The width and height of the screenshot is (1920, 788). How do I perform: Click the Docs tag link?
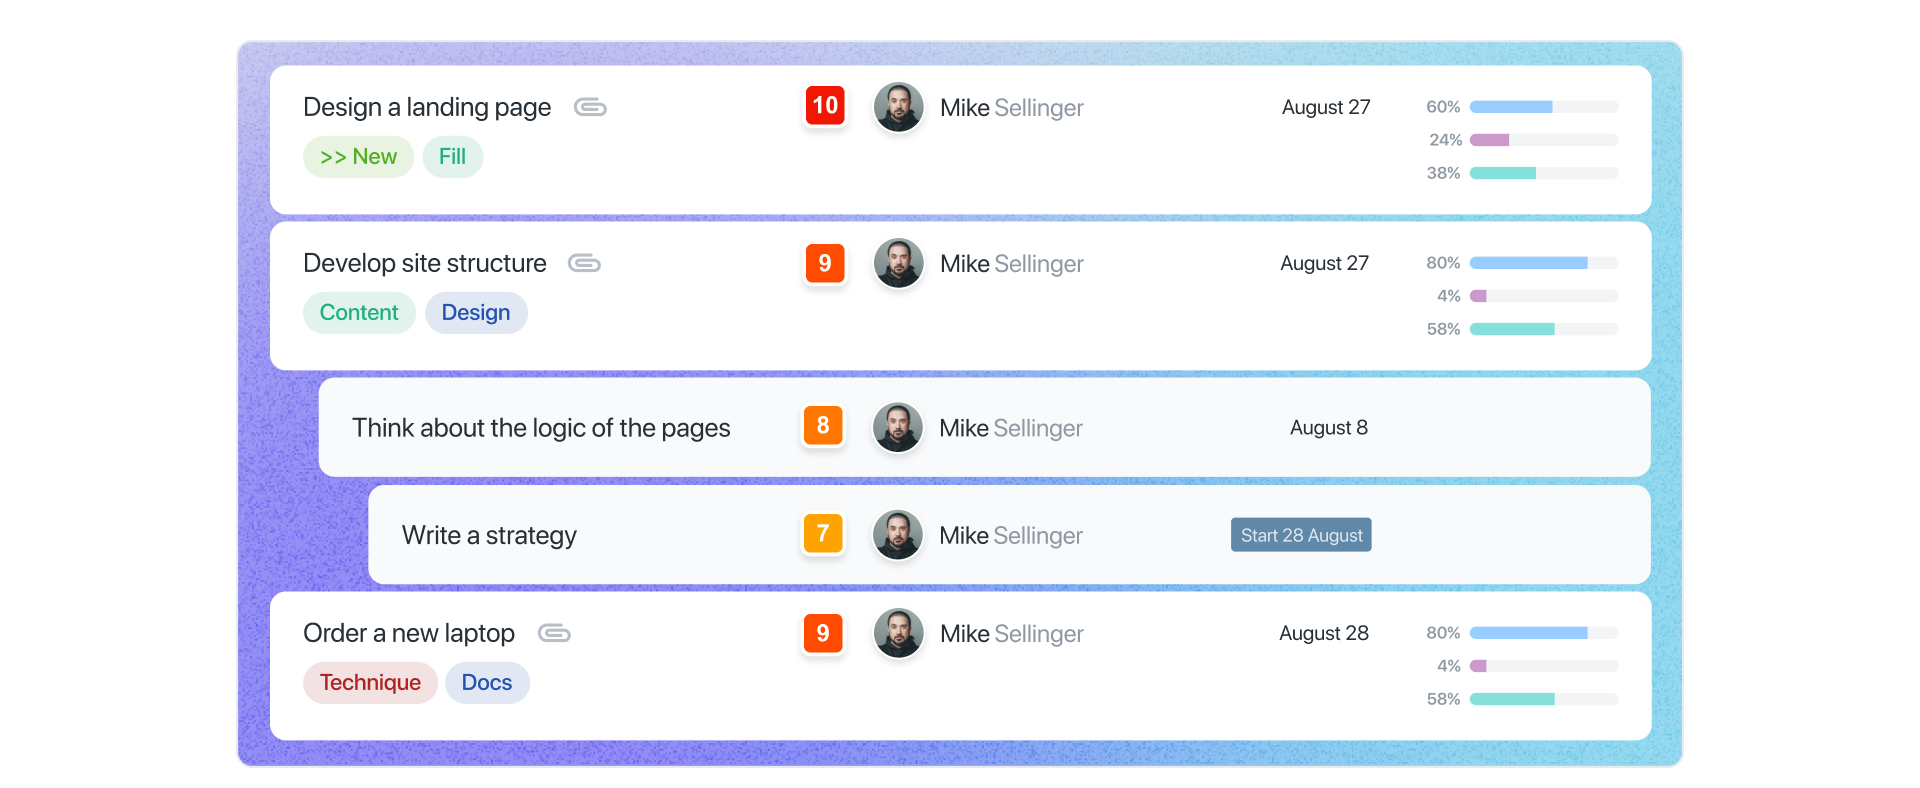487,682
